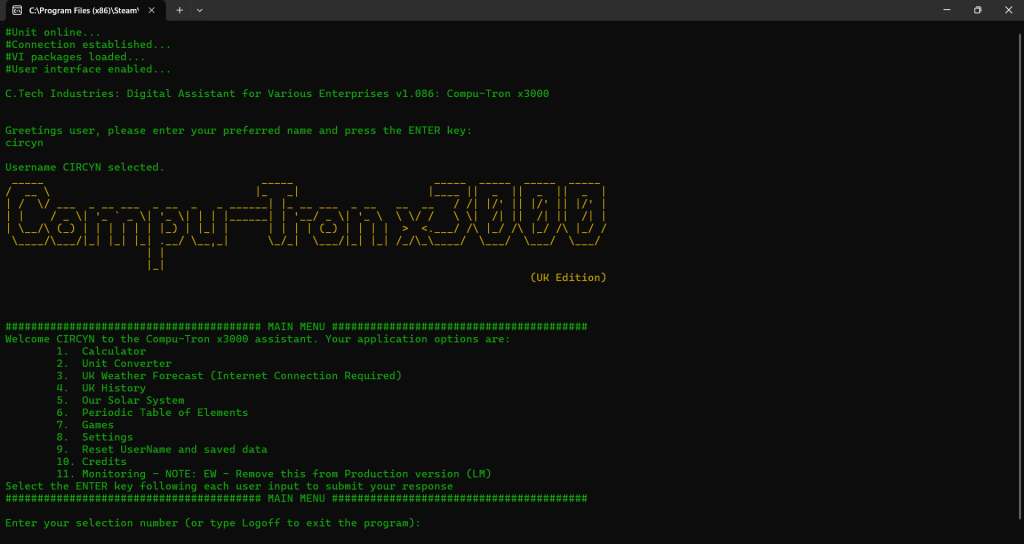The width and height of the screenshot is (1024, 544).
Task: Expand the new tab profile dropdown
Action: [200, 10]
